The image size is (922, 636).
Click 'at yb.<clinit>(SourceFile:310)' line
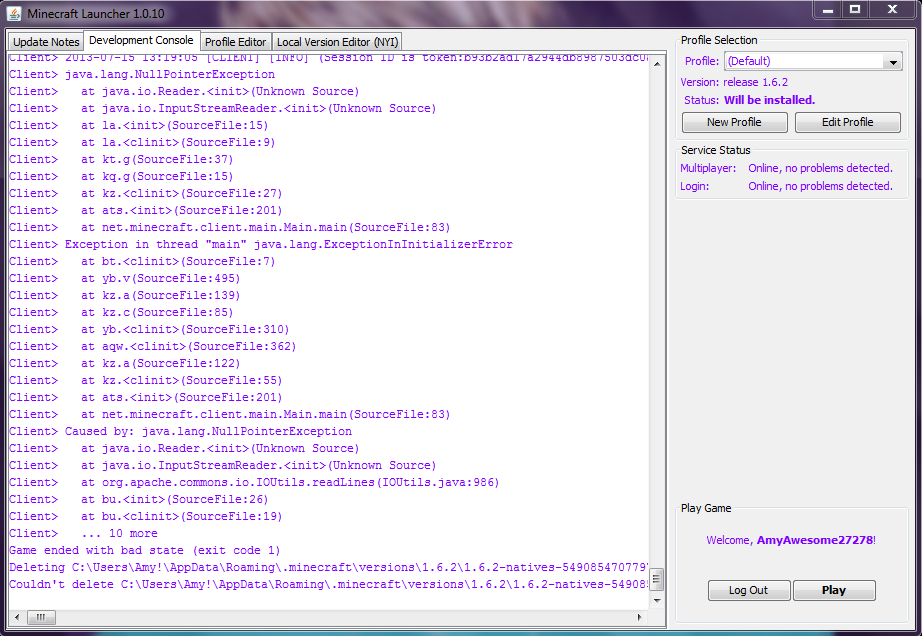point(149,329)
